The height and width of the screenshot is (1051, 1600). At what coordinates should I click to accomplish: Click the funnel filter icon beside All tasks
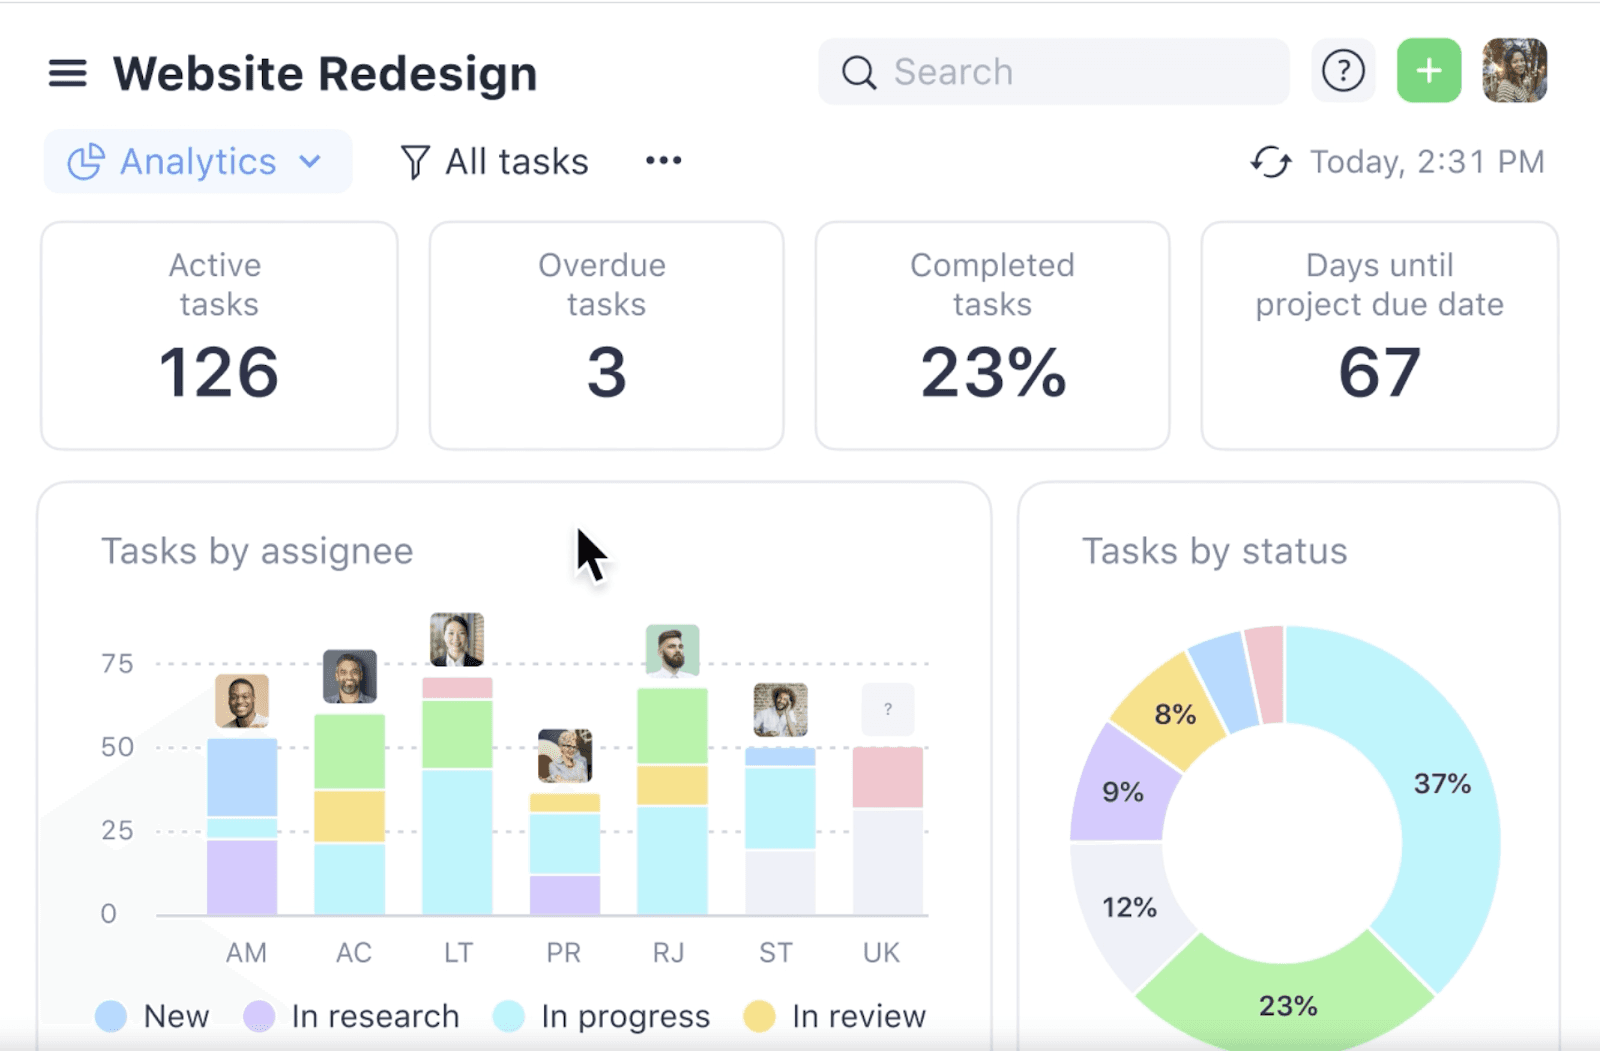coord(416,160)
